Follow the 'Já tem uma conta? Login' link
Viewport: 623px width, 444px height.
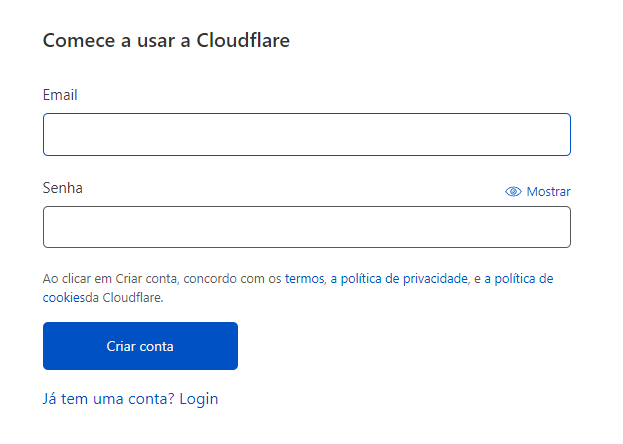(130, 399)
